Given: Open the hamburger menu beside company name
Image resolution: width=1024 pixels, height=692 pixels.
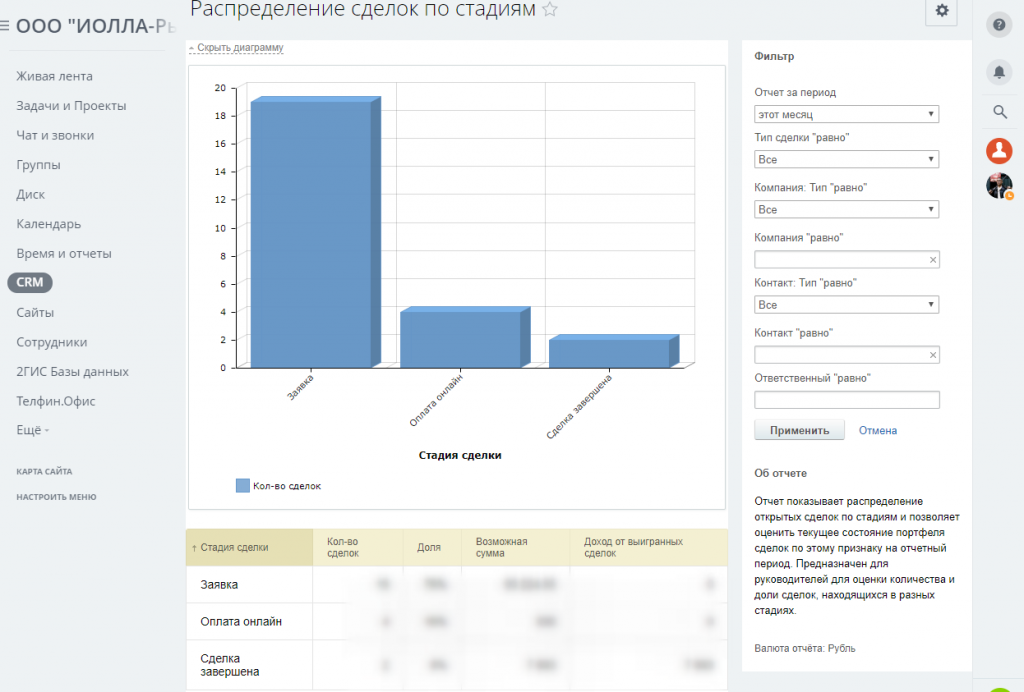Looking at the screenshot, I should [4, 26].
